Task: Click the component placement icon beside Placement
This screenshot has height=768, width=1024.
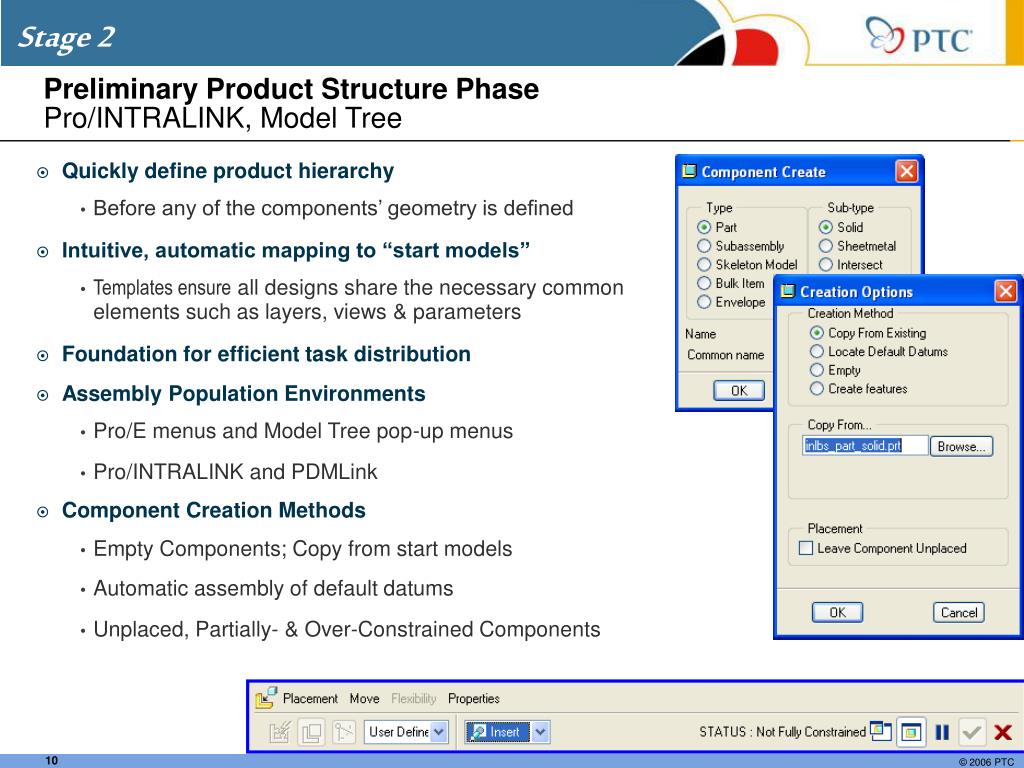Action: coord(266,698)
